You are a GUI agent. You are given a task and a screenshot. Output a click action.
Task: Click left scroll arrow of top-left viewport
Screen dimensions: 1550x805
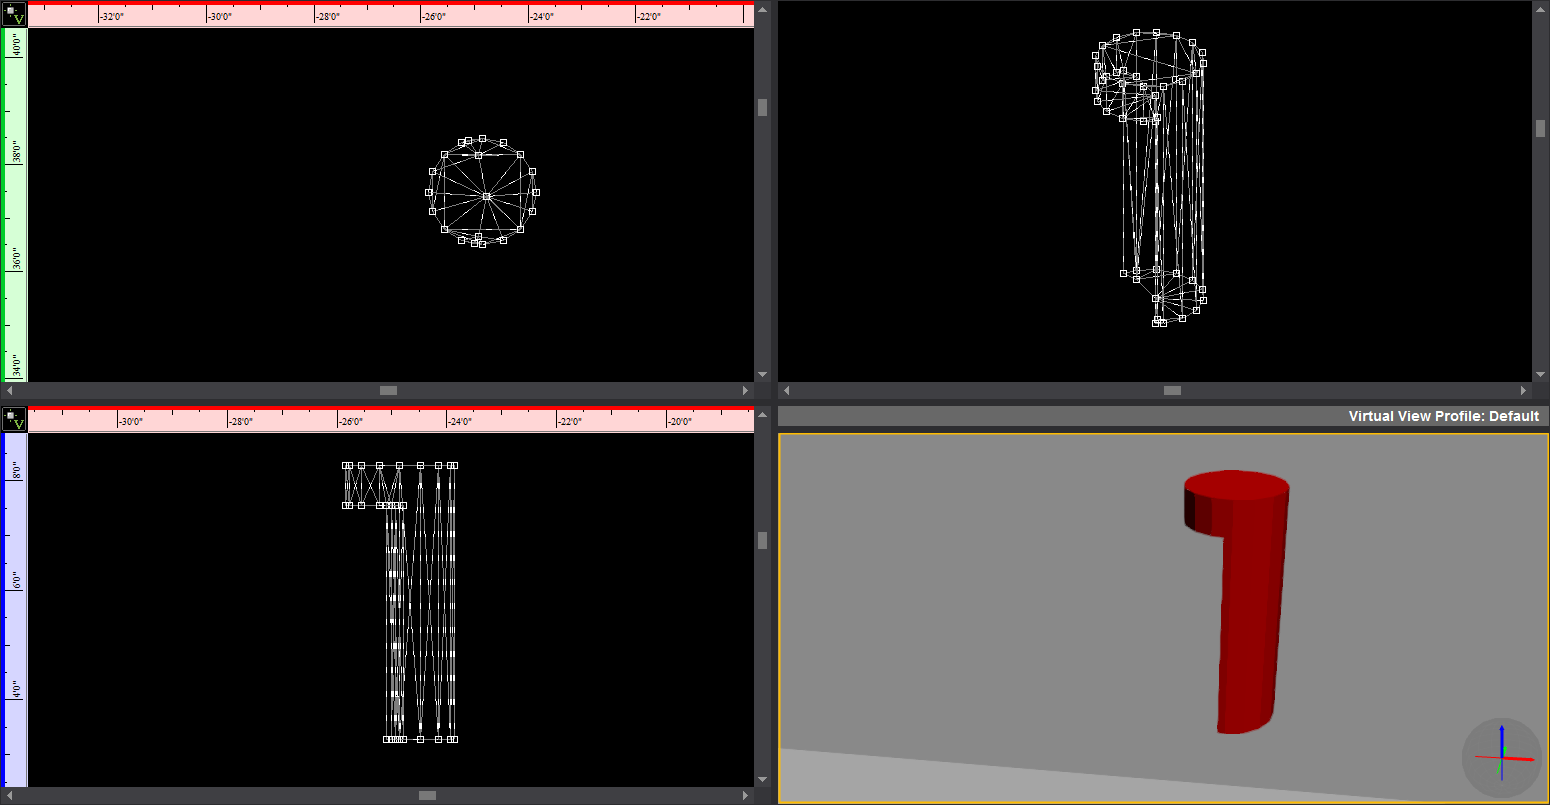click(x=10, y=391)
